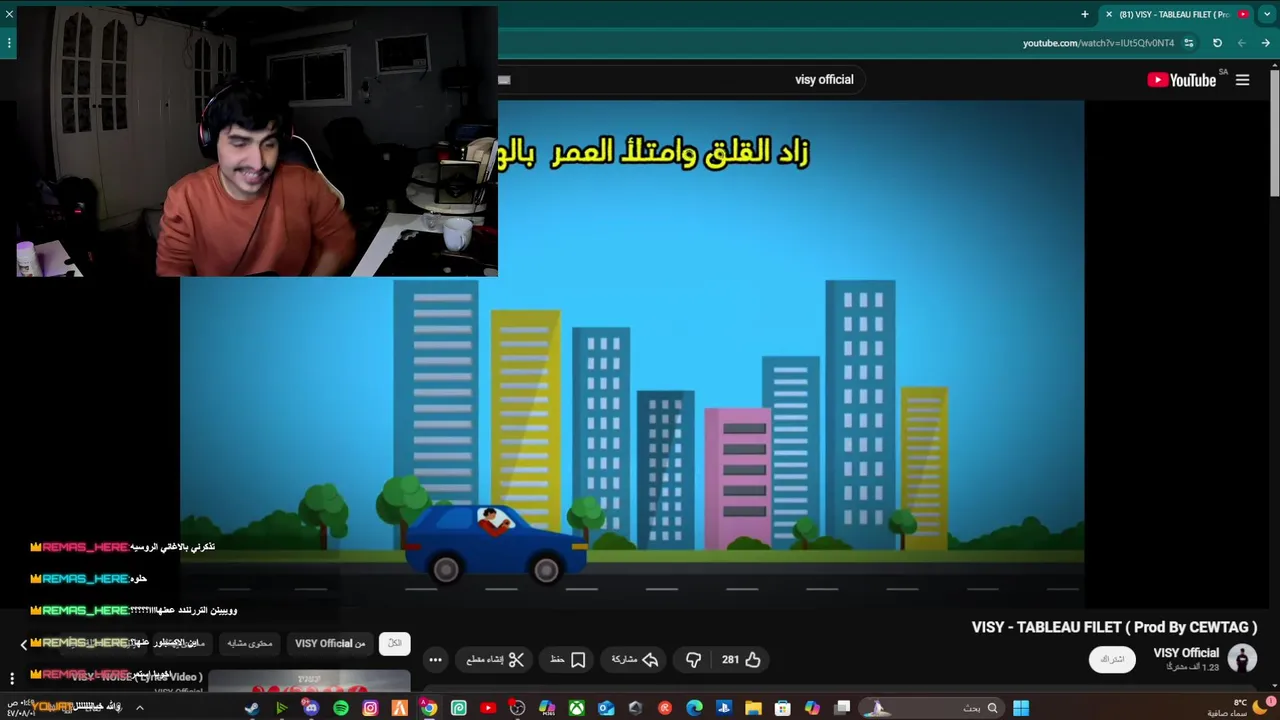Image resolution: width=1280 pixels, height=720 pixels.
Task: Open Microsoft Edge from the taskbar
Action: click(695, 708)
